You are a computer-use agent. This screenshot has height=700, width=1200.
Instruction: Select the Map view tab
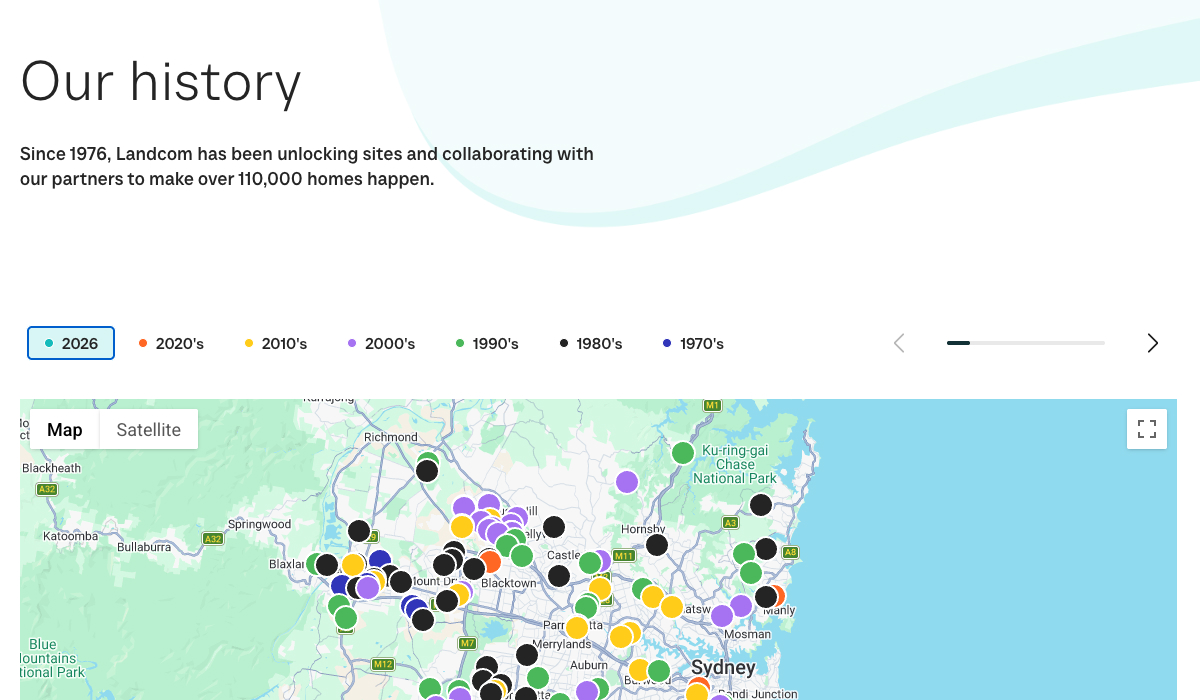(65, 430)
